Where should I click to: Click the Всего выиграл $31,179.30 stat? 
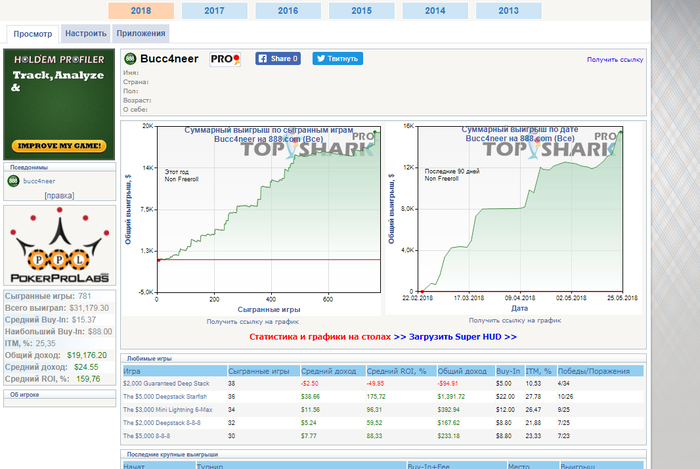[89, 308]
